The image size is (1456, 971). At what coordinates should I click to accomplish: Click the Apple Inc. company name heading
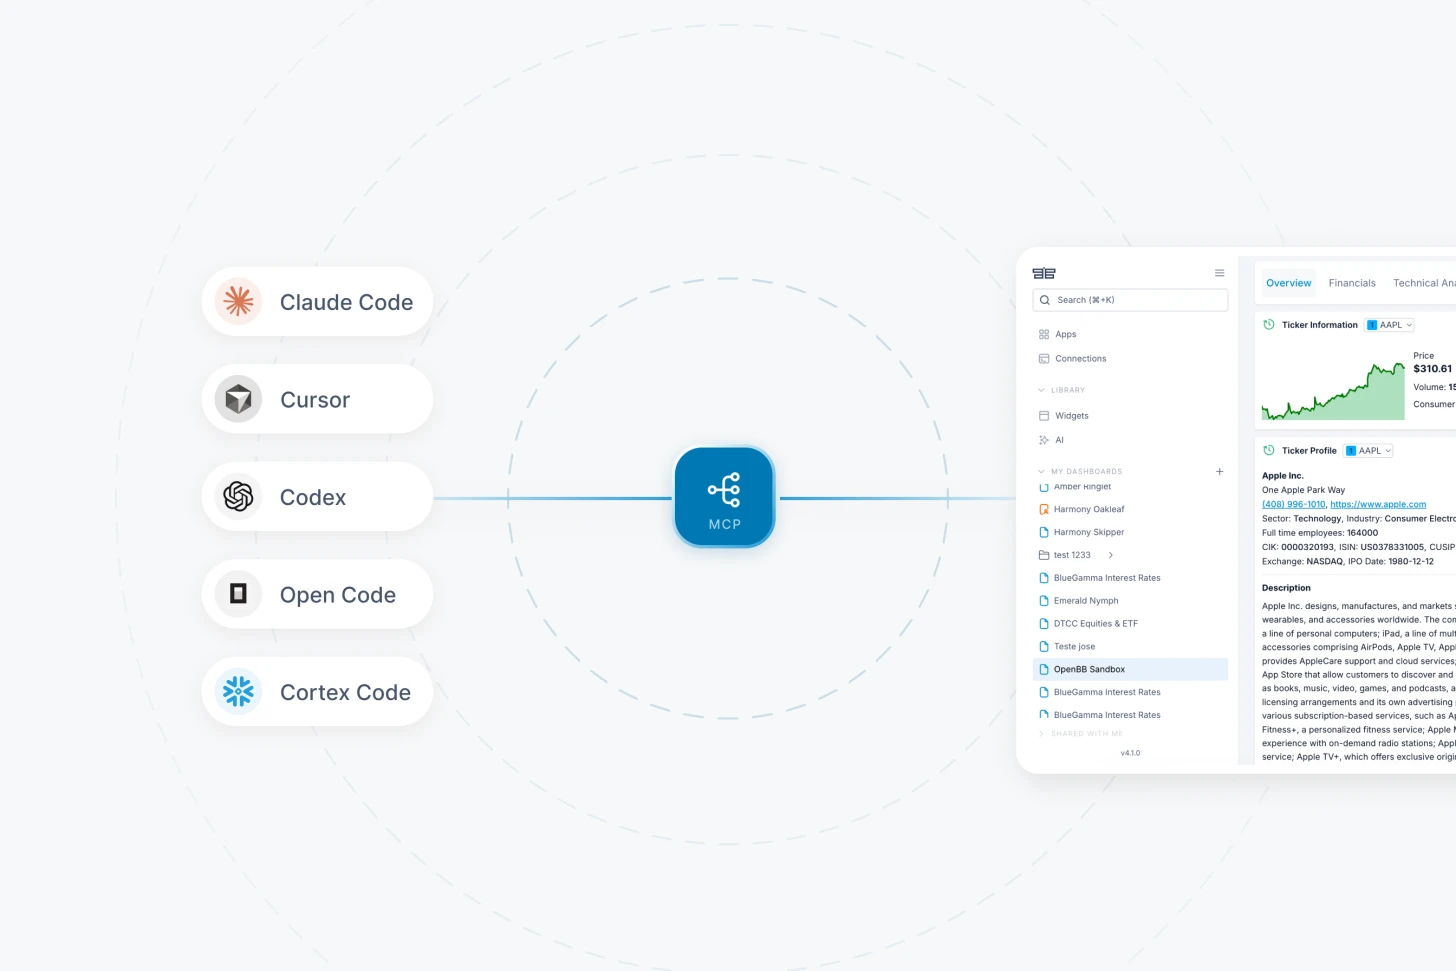tap(1283, 476)
